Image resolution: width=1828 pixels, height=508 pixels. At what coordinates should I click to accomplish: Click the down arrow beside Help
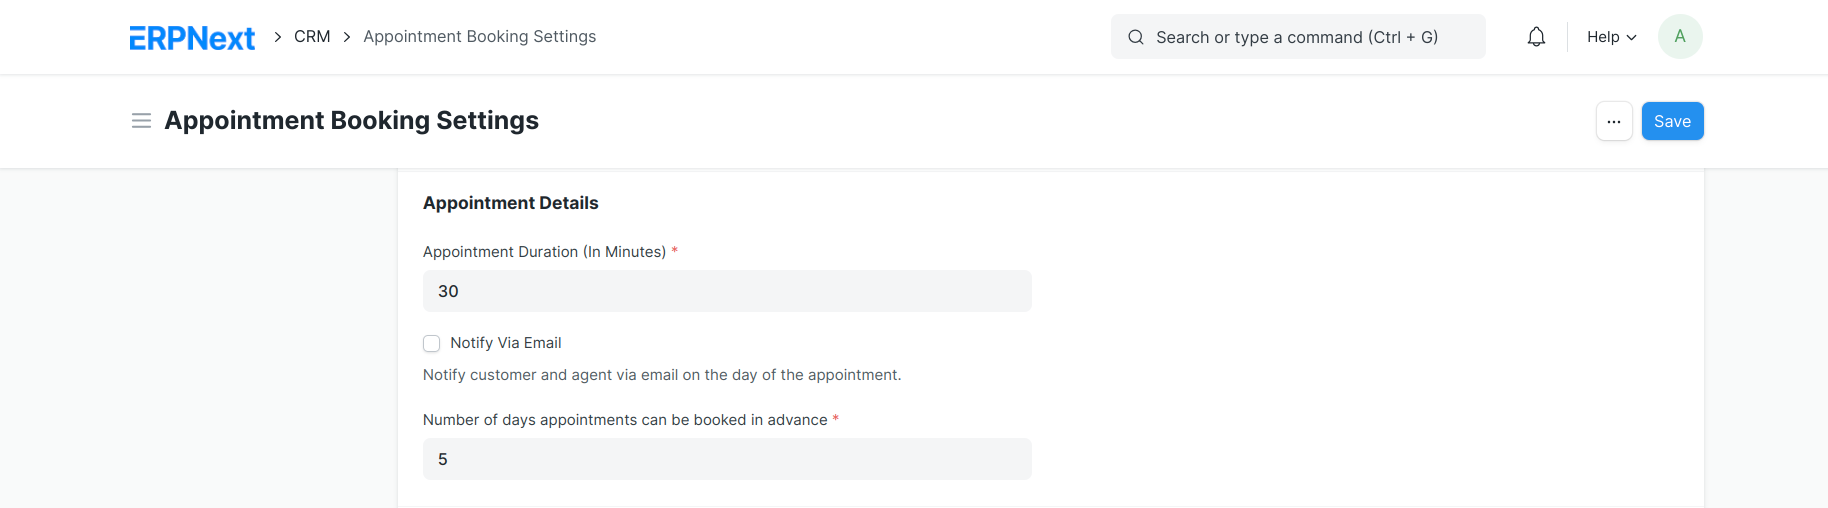(x=1631, y=37)
